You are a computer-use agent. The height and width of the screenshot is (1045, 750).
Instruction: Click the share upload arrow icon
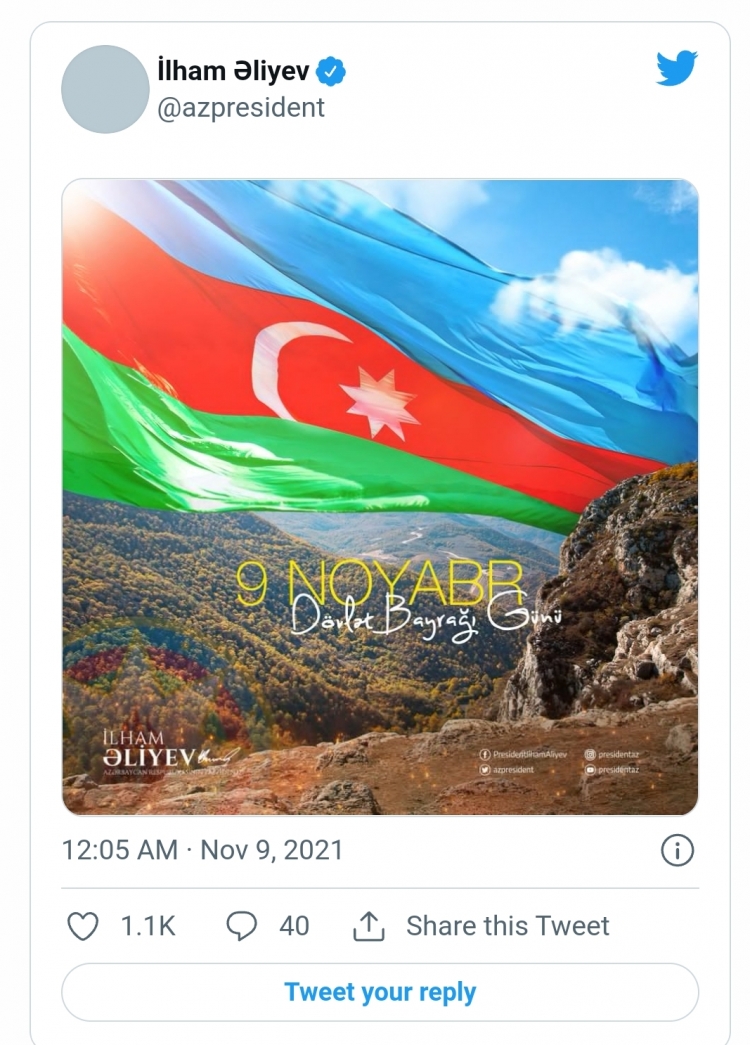(369, 926)
